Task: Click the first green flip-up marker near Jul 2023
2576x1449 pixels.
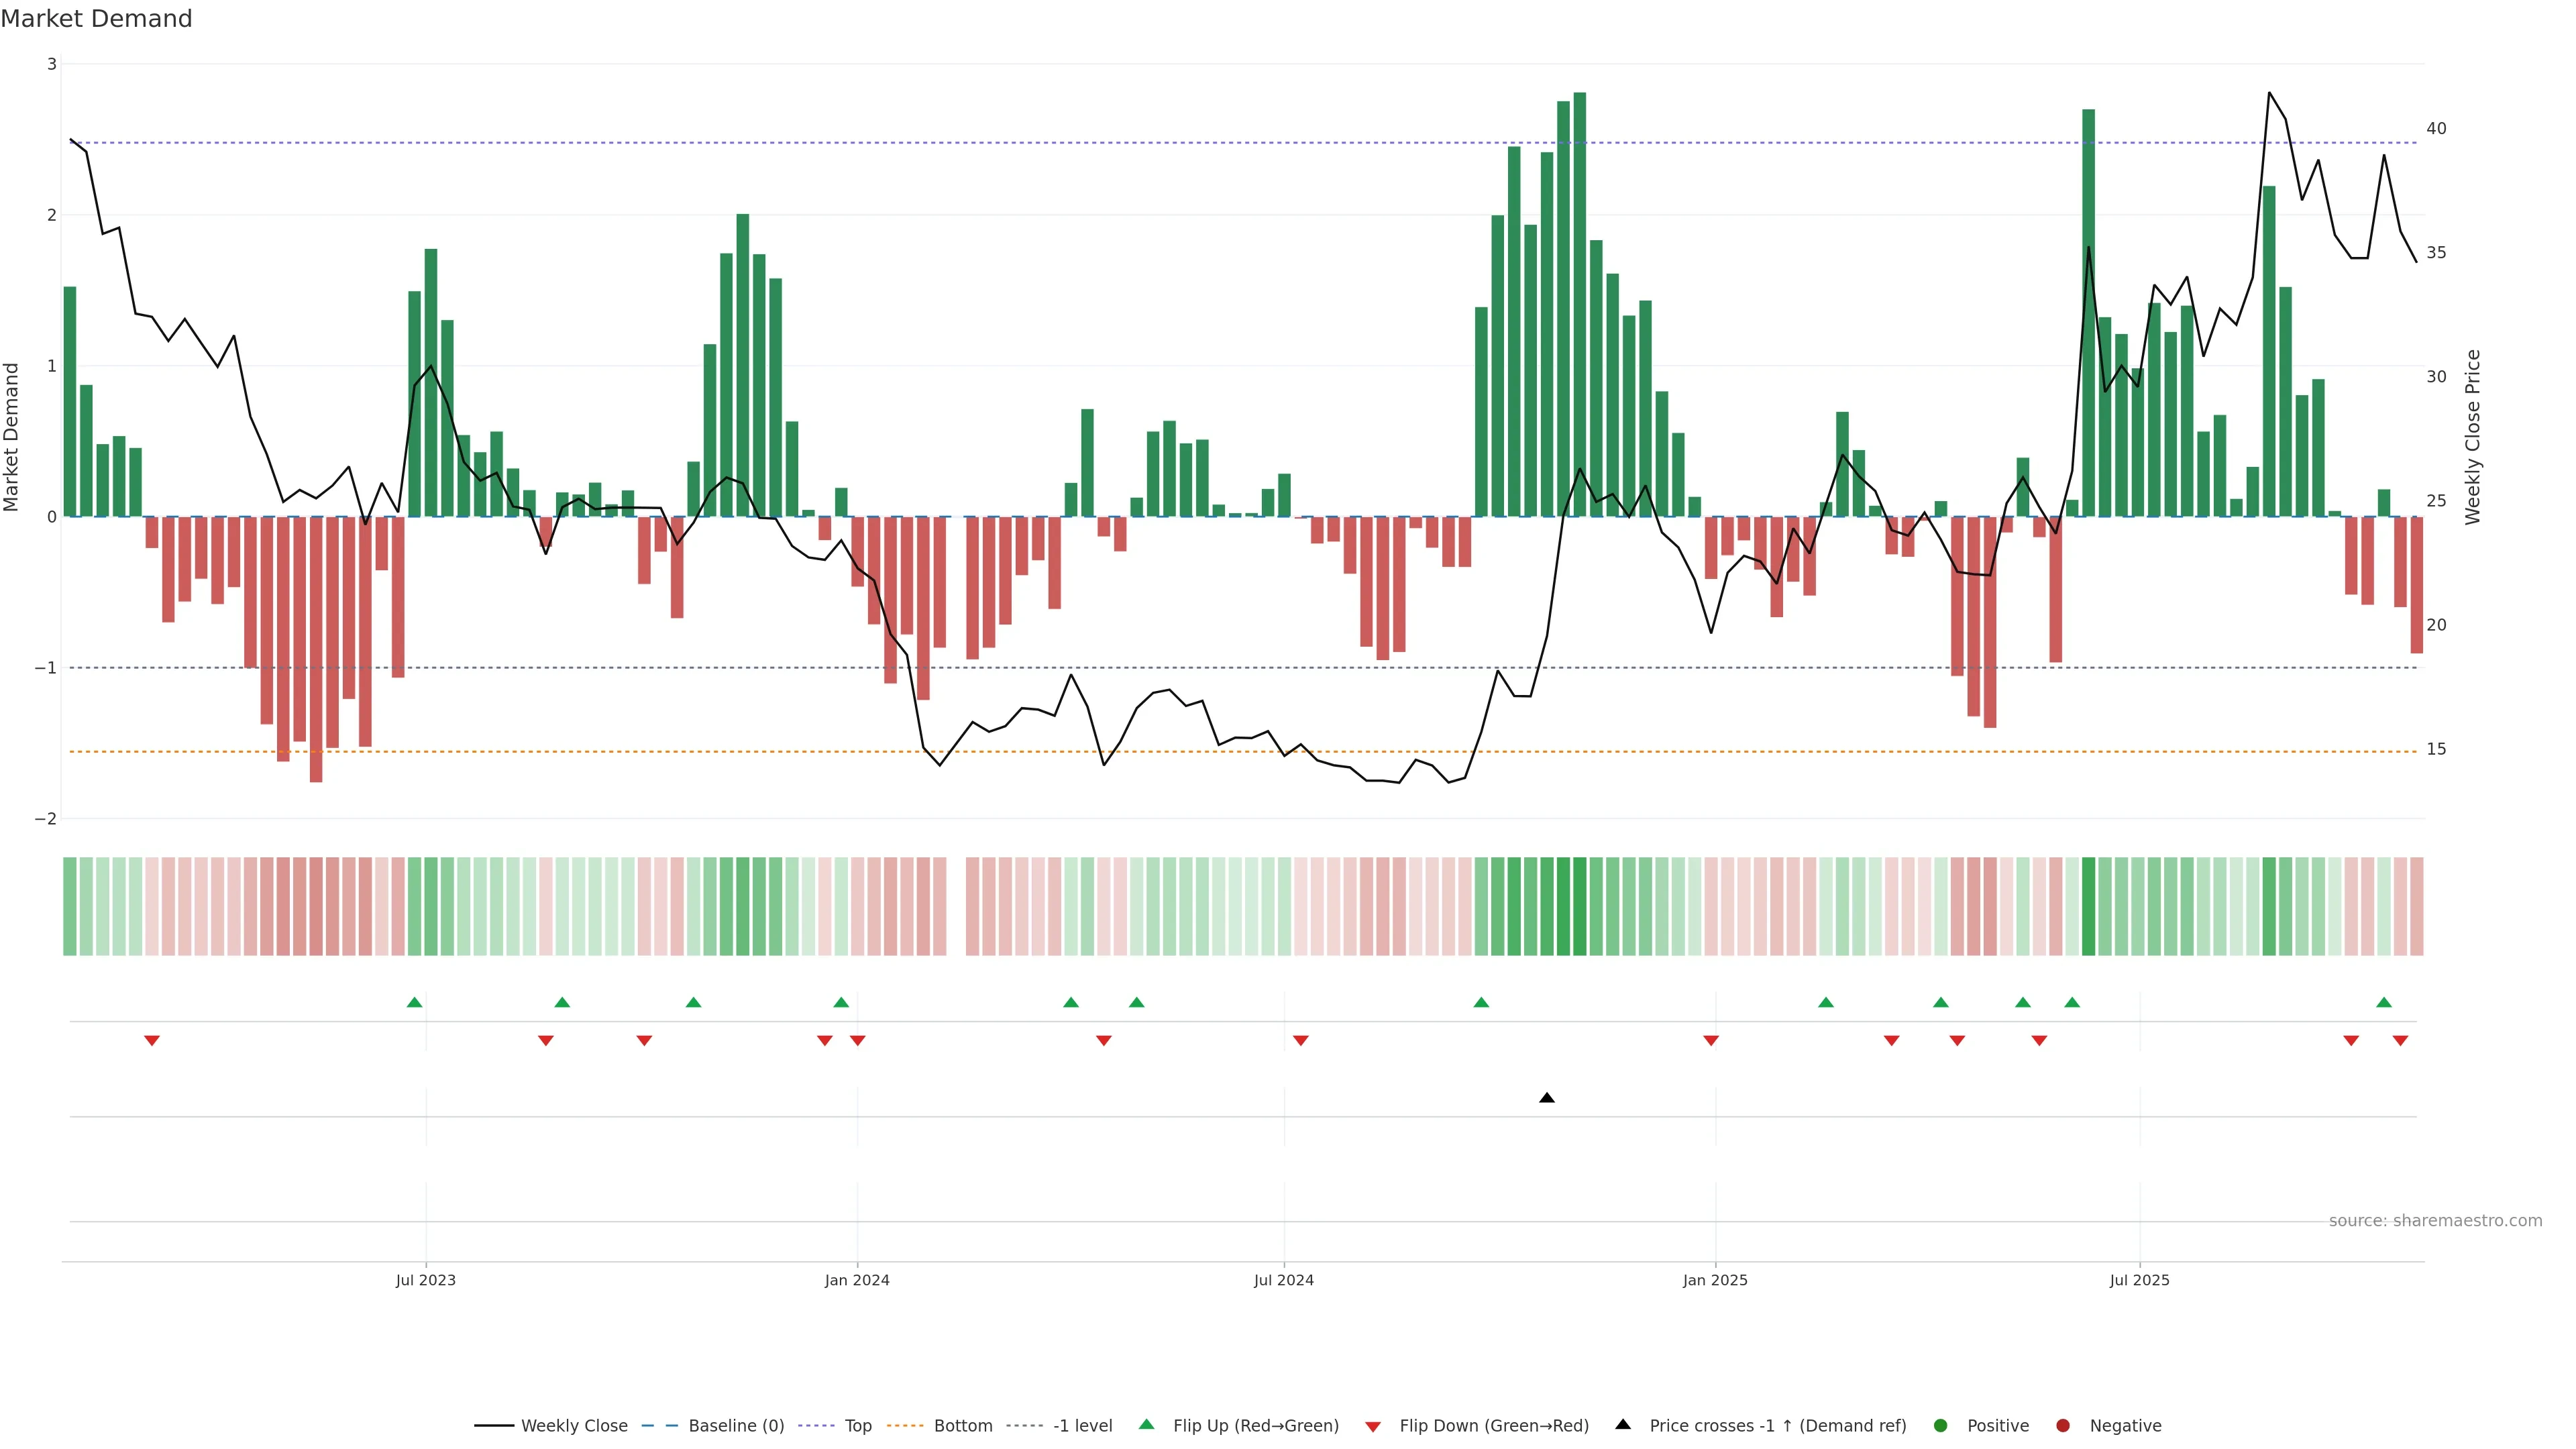Action: 415,1002
